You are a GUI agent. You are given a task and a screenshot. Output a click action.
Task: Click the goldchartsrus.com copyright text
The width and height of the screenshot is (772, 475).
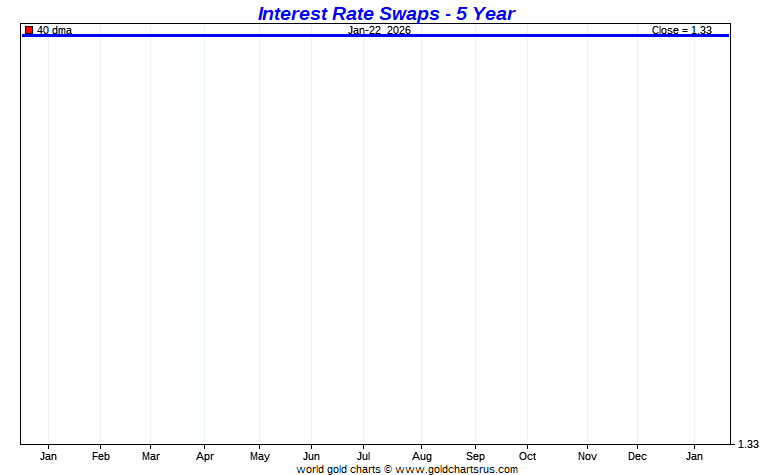[407, 470]
